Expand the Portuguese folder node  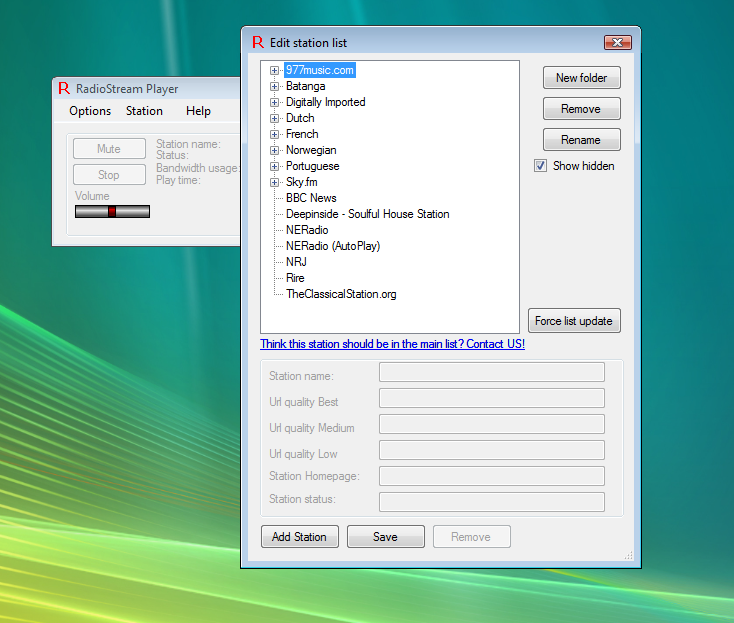[274, 166]
